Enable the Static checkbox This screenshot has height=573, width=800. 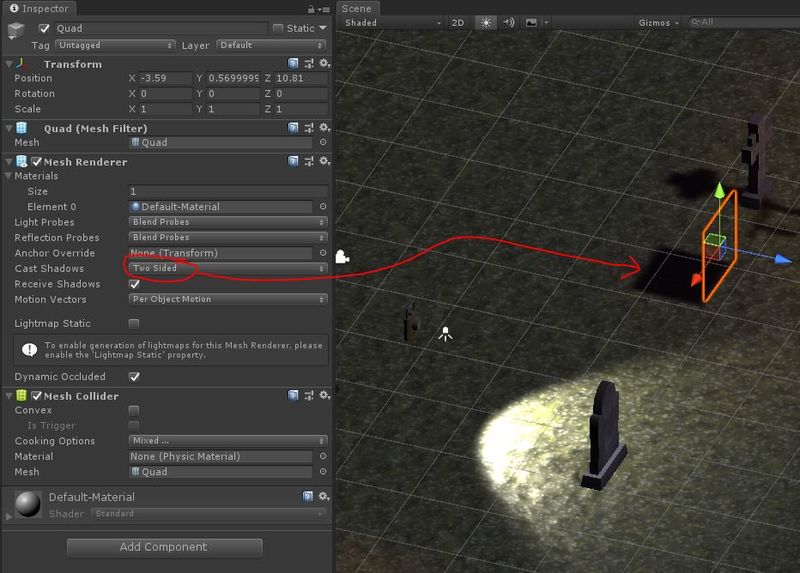(278, 28)
